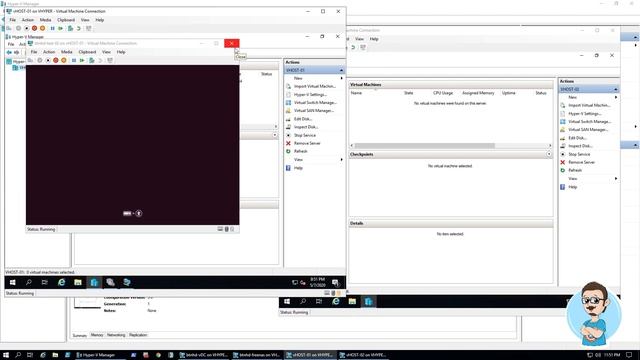Click Remove Server in the vHOST-01 Actions pane
640x360 pixels.
click(307, 143)
